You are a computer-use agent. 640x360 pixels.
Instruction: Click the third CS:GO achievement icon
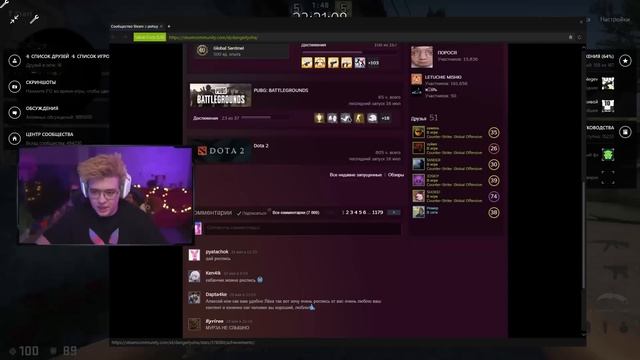pos(333,62)
